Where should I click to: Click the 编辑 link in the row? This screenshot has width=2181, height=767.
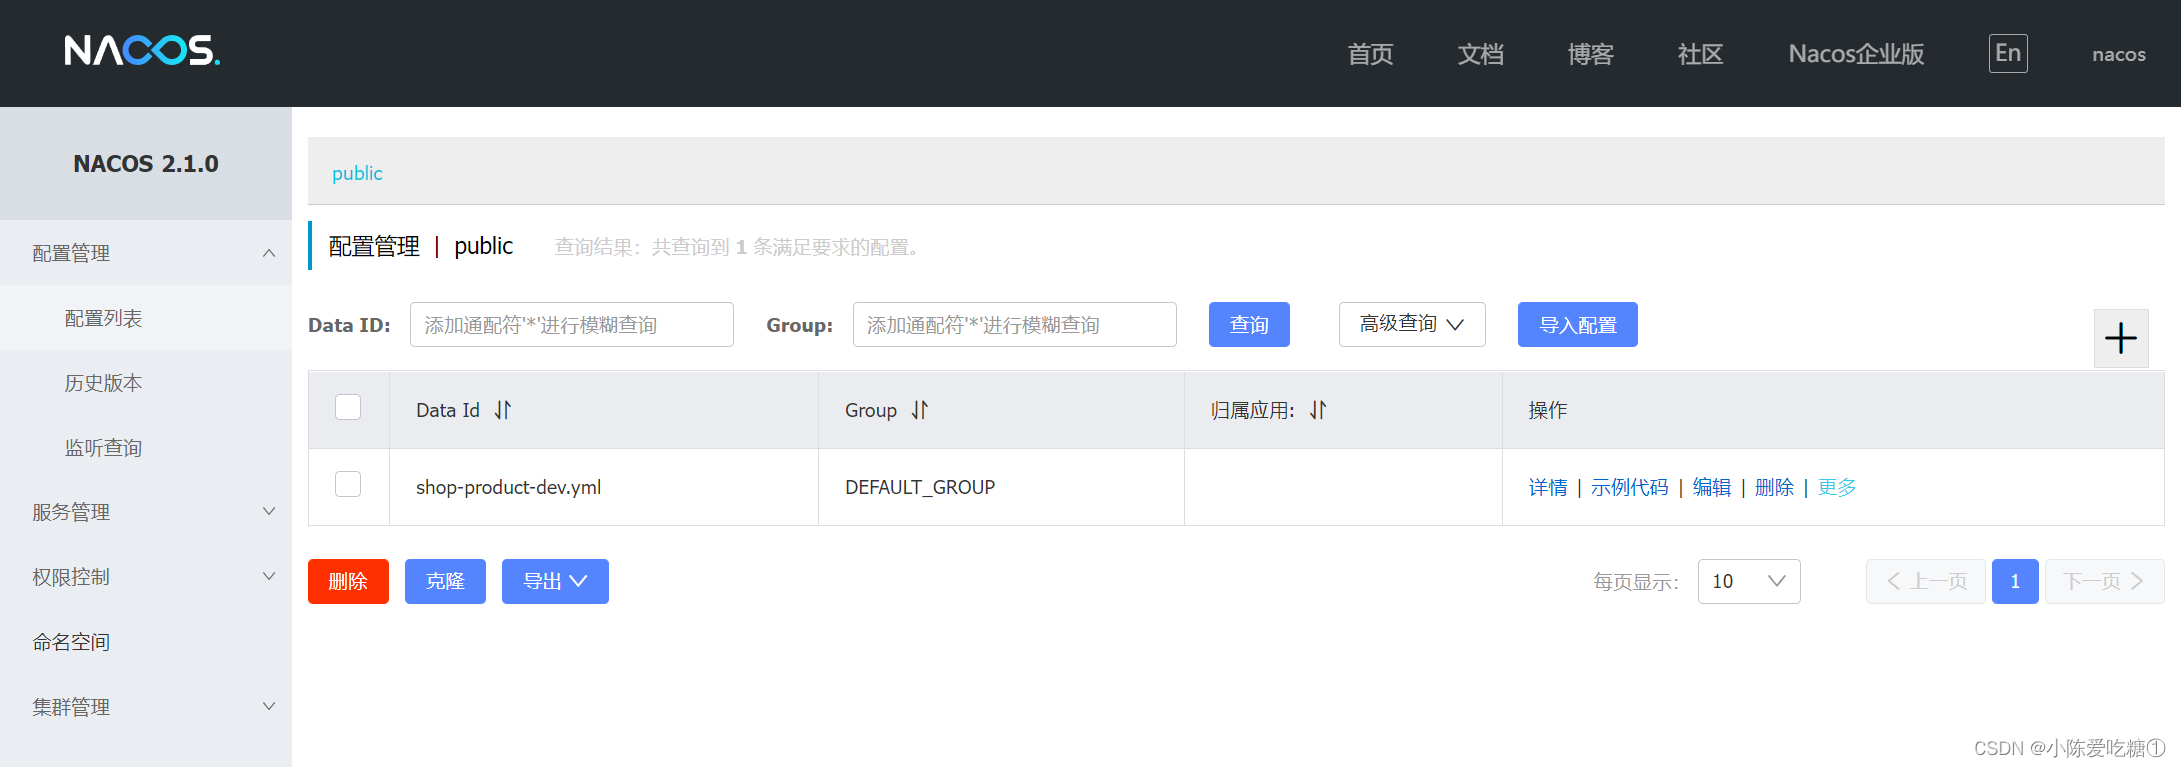coord(1712,487)
